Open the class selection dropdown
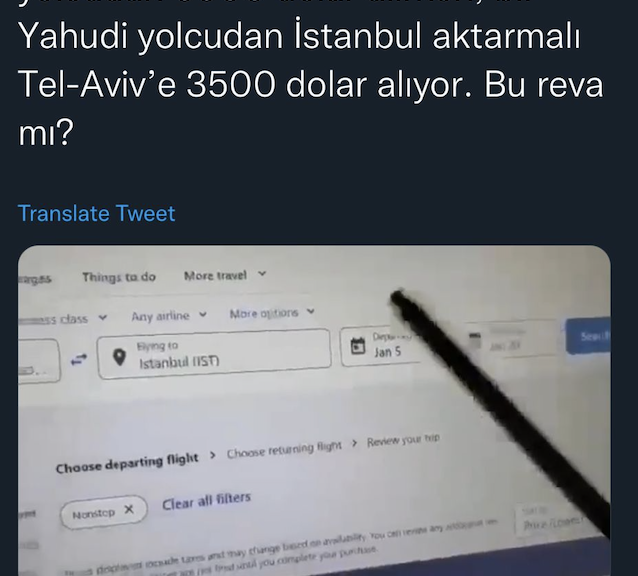638x576 pixels. coord(63,319)
